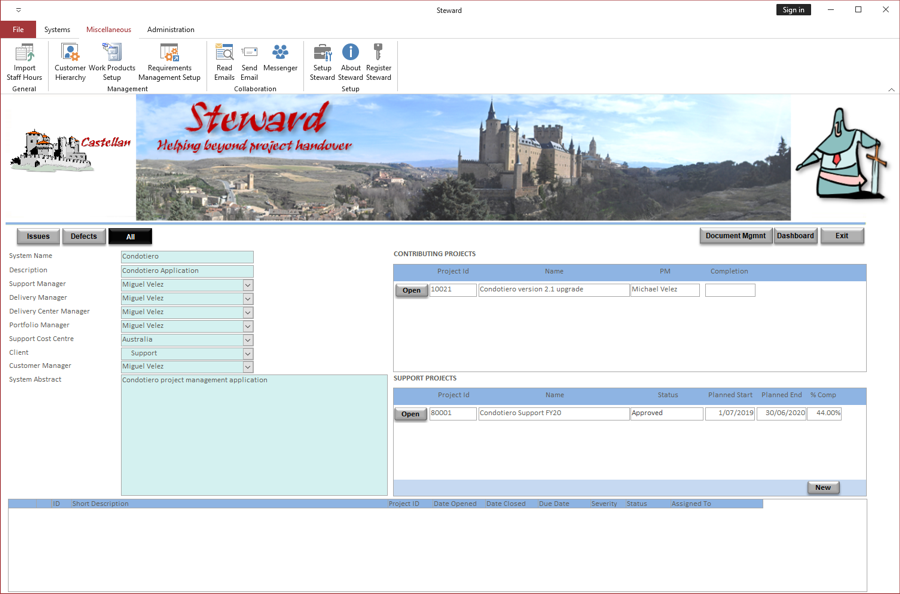Open Register Steward key
The width and height of the screenshot is (900, 594).
coord(378,62)
